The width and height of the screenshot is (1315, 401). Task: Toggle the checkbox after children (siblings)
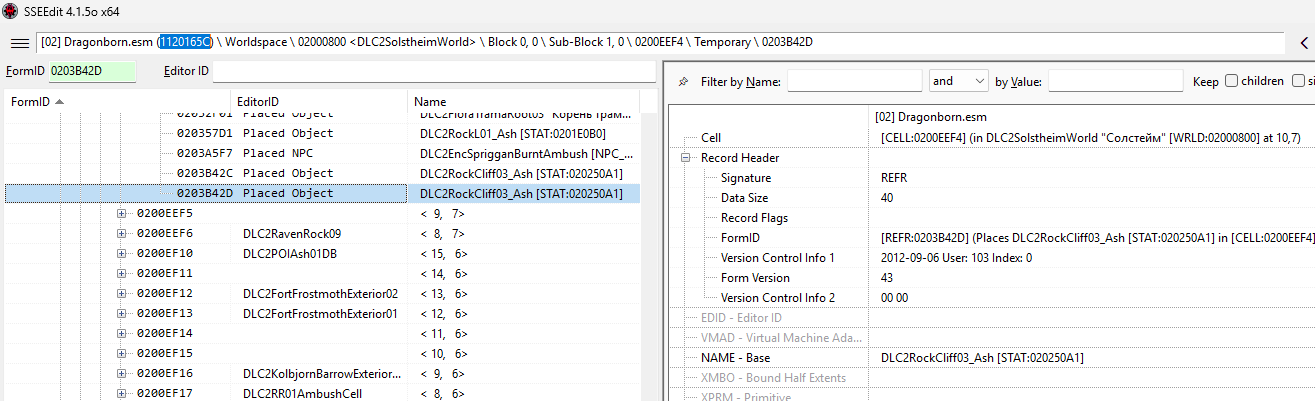pos(1298,81)
